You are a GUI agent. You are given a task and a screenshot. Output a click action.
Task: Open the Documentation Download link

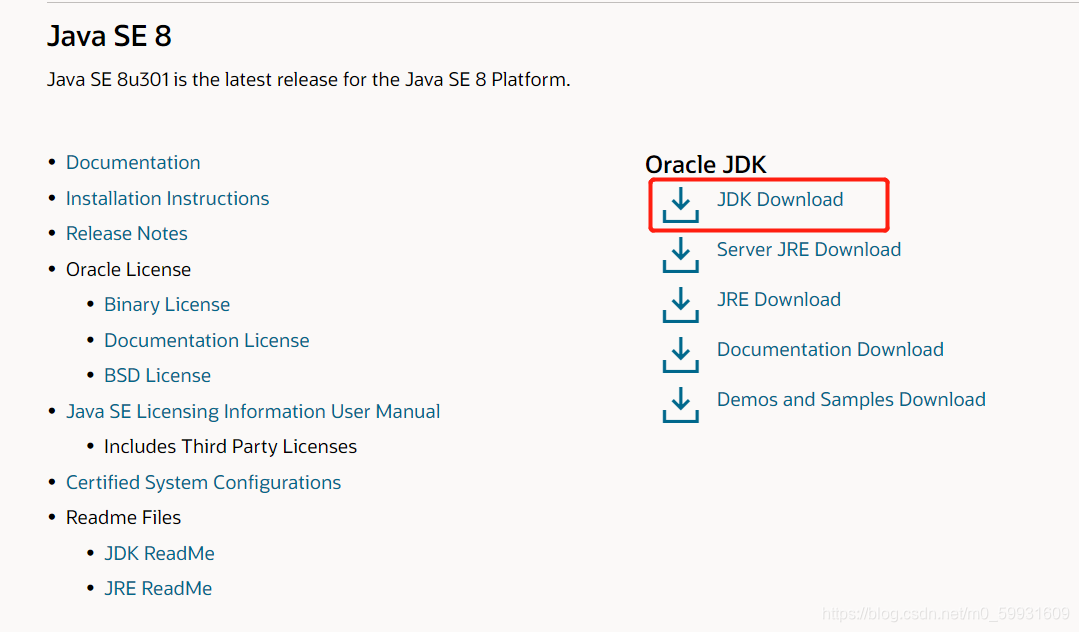tap(830, 350)
